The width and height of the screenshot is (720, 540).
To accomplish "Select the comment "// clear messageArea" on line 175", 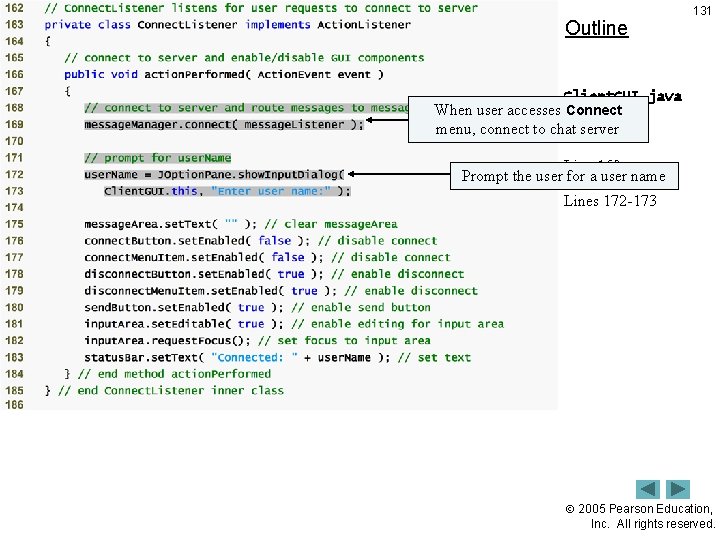I will (x=331, y=224).
